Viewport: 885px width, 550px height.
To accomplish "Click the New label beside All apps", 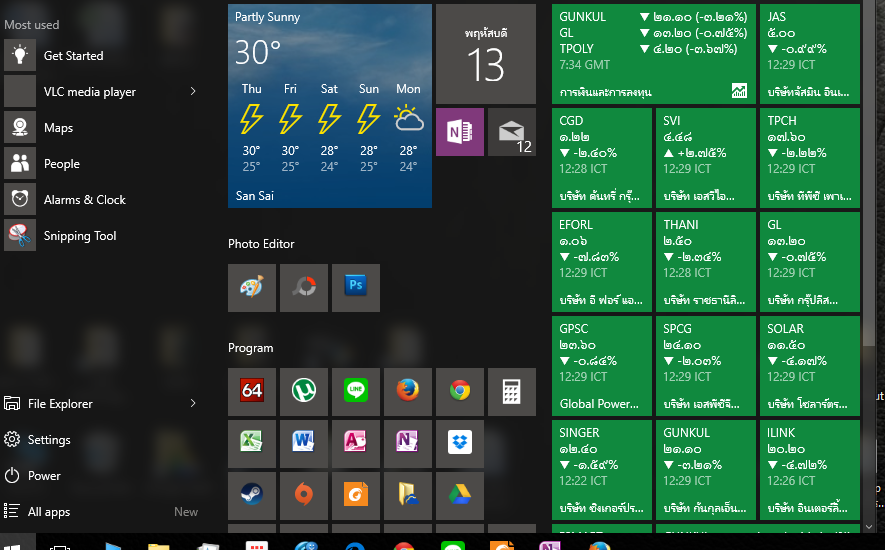I will 186,512.
